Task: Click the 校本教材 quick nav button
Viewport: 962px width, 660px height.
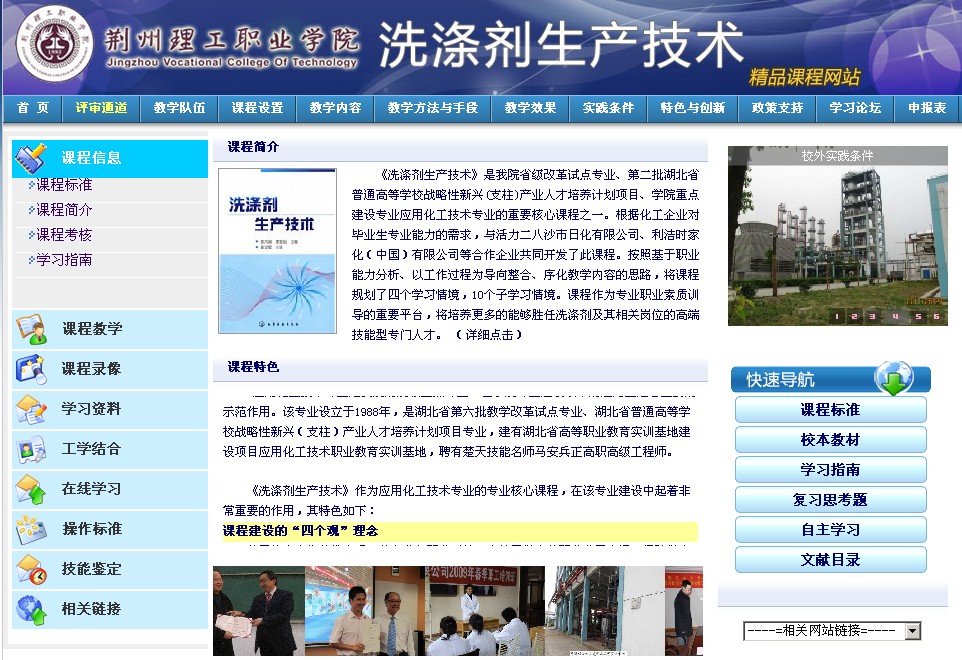Action: (x=830, y=440)
